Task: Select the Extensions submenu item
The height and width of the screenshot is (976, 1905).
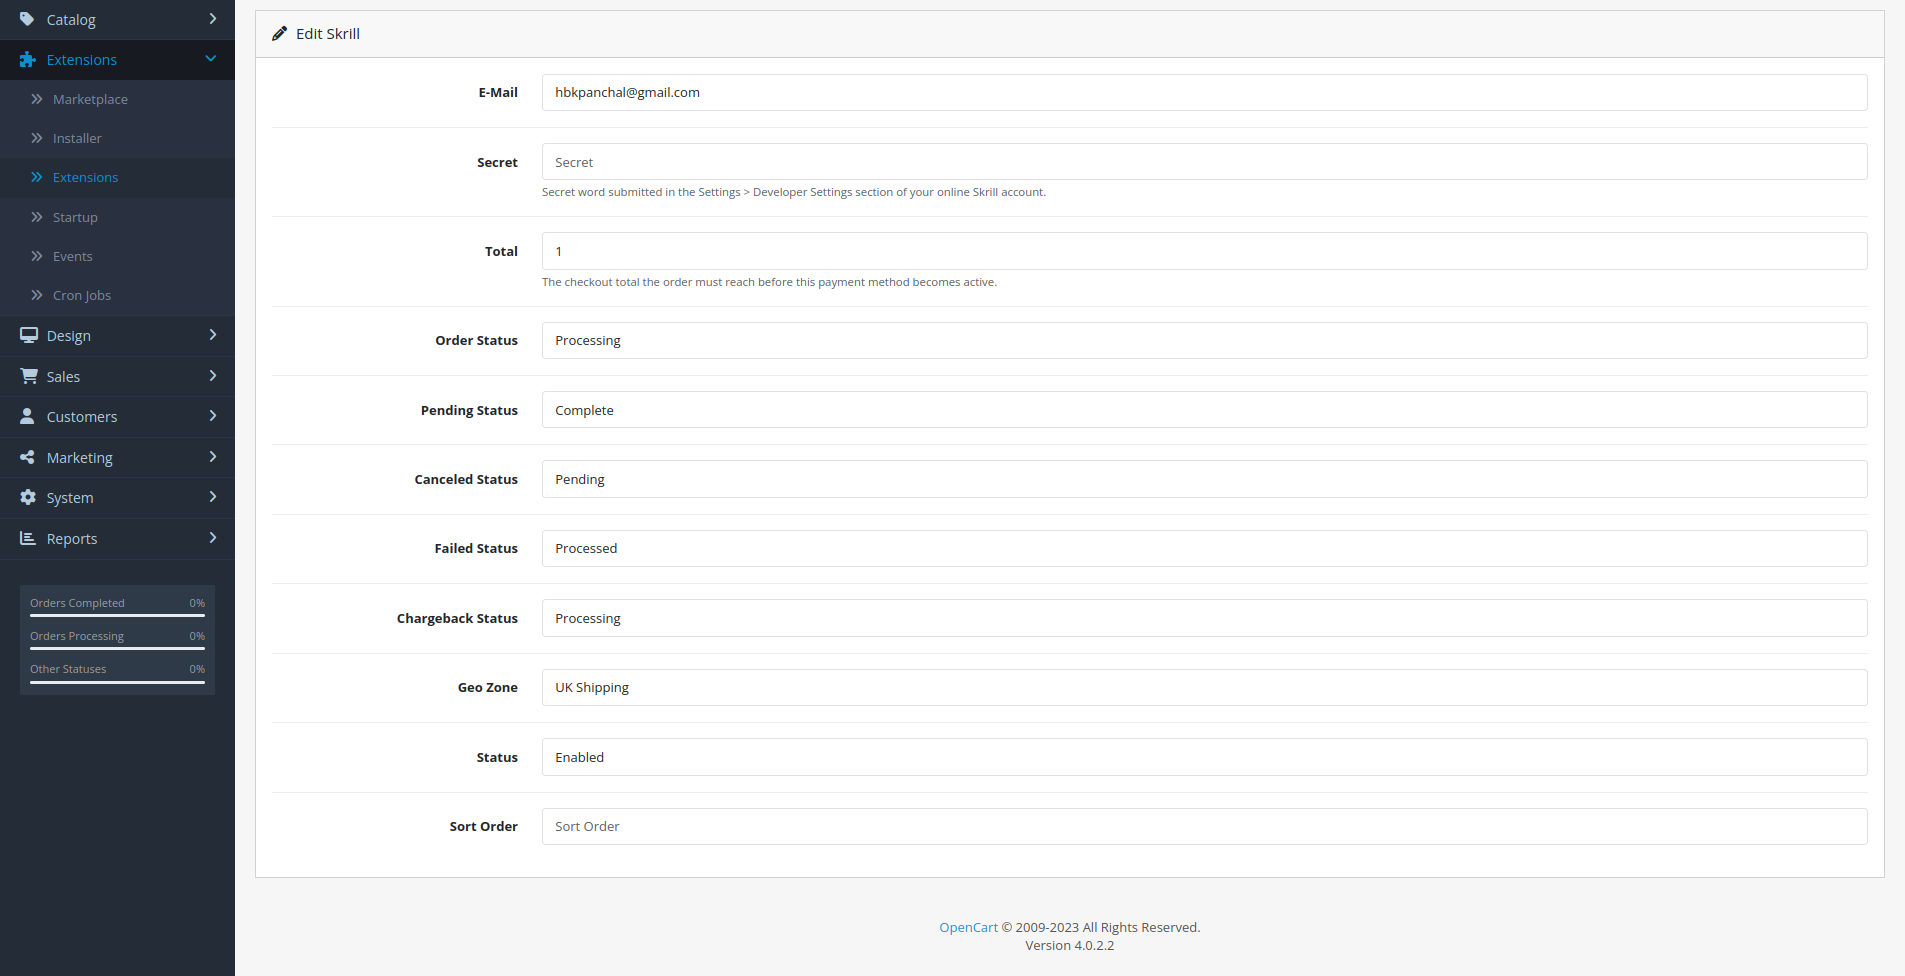Action: pos(117,177)
